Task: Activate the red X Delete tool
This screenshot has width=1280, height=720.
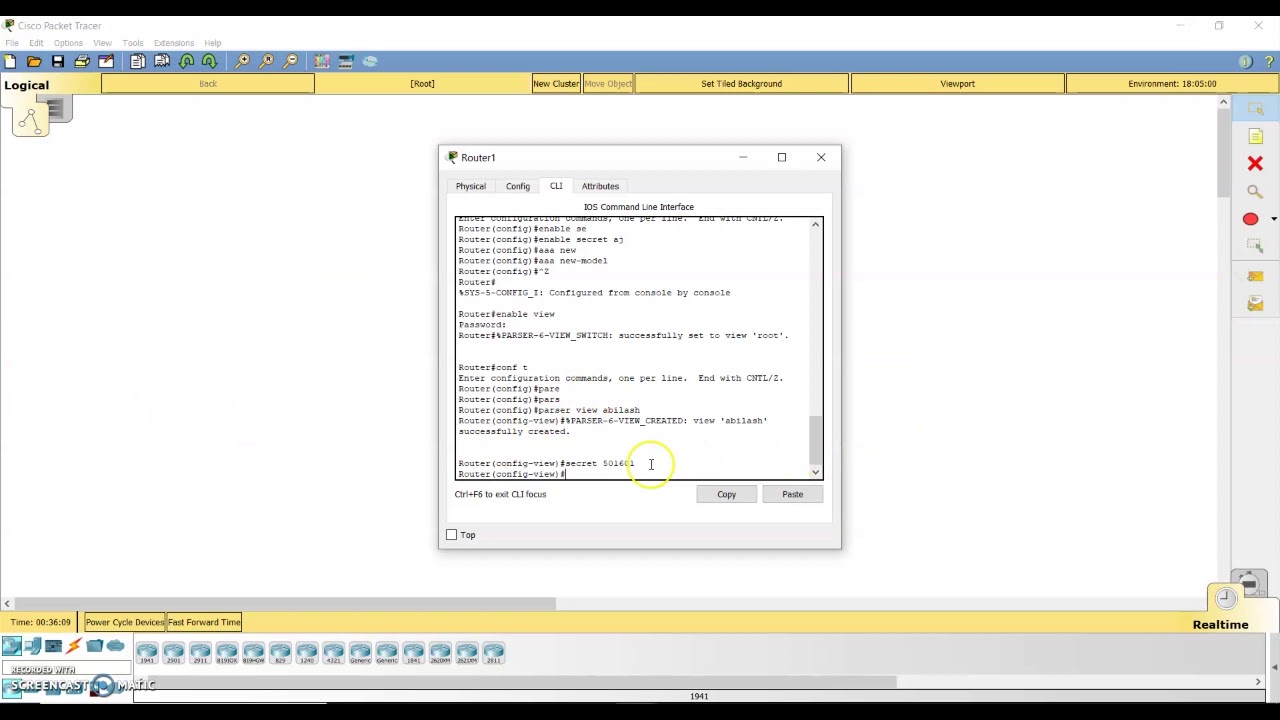Action: (1255, 164)
